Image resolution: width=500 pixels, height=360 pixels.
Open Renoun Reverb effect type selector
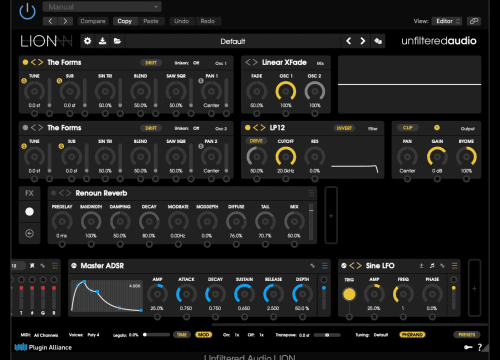pos(65,193)
